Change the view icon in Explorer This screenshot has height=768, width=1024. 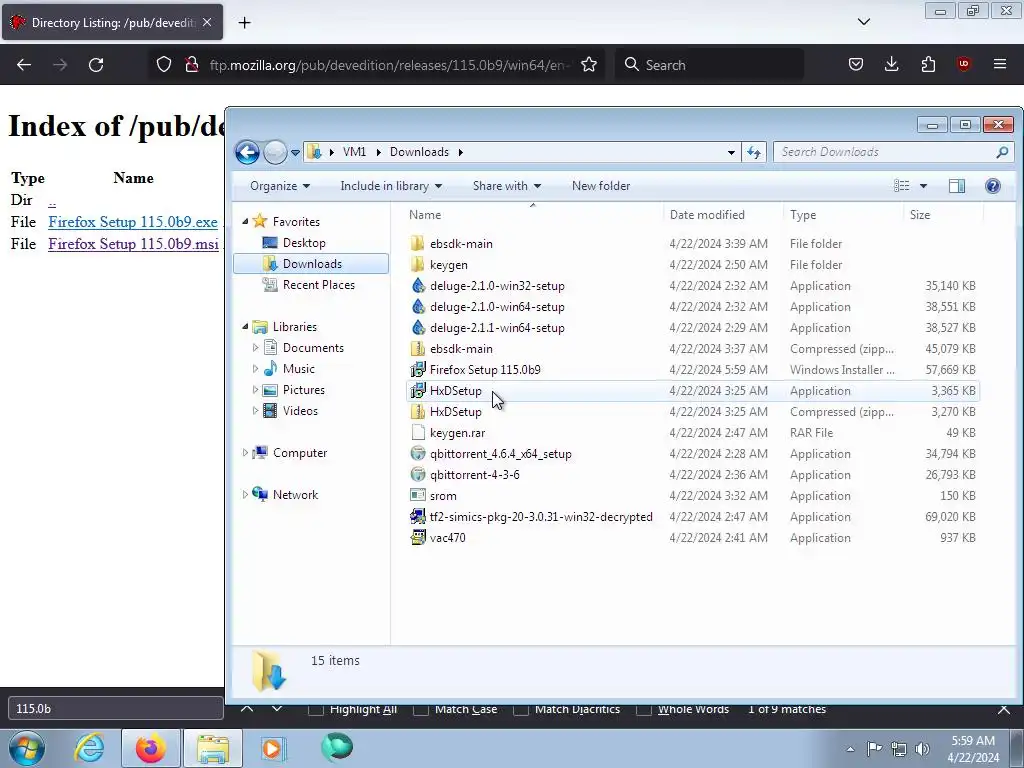click(x=902, y=186)
